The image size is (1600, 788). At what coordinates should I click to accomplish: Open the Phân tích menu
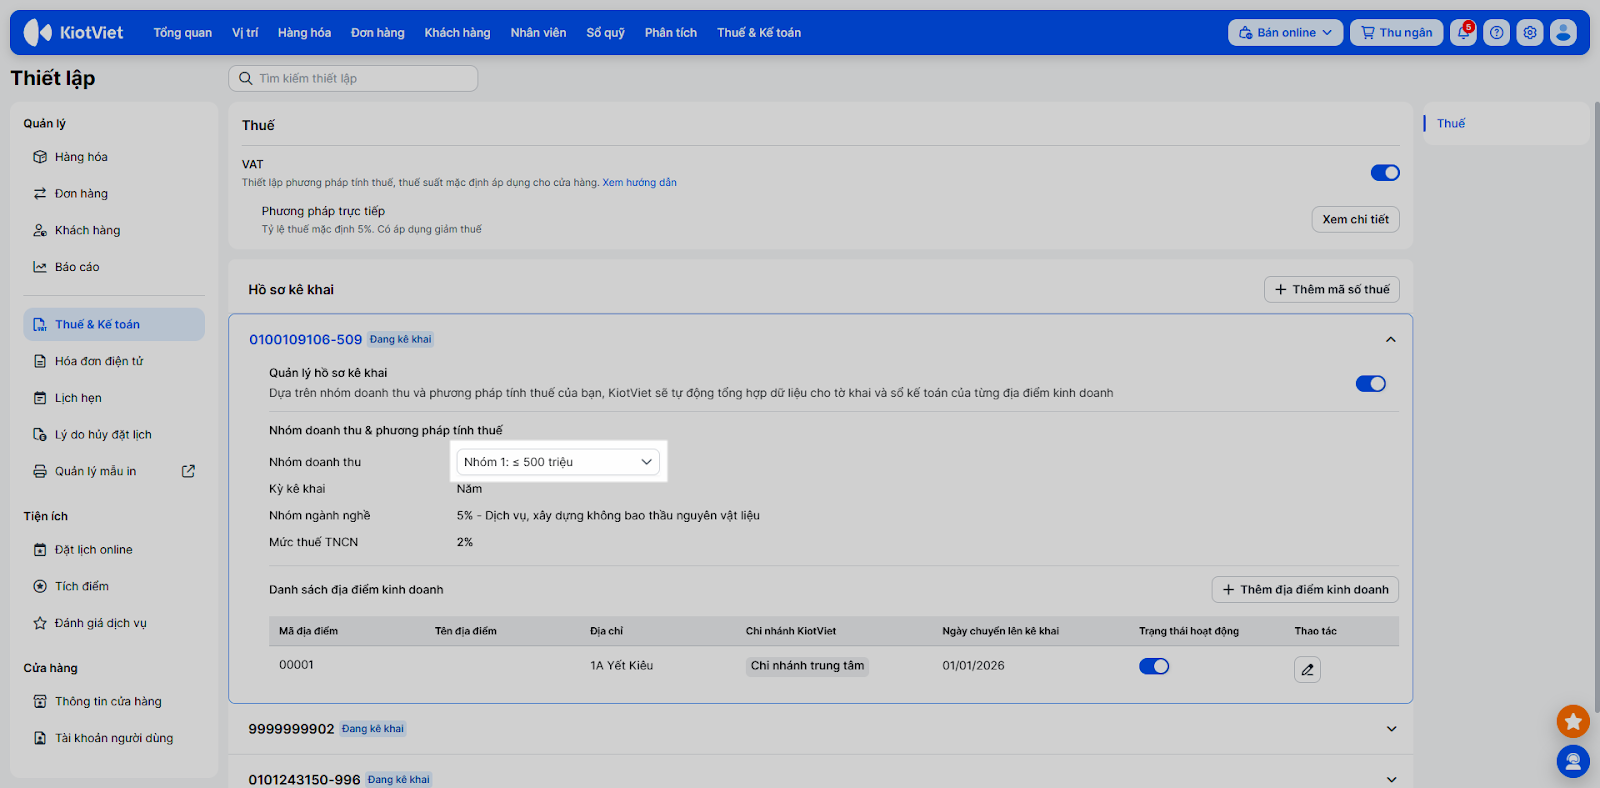click(671, 33)
